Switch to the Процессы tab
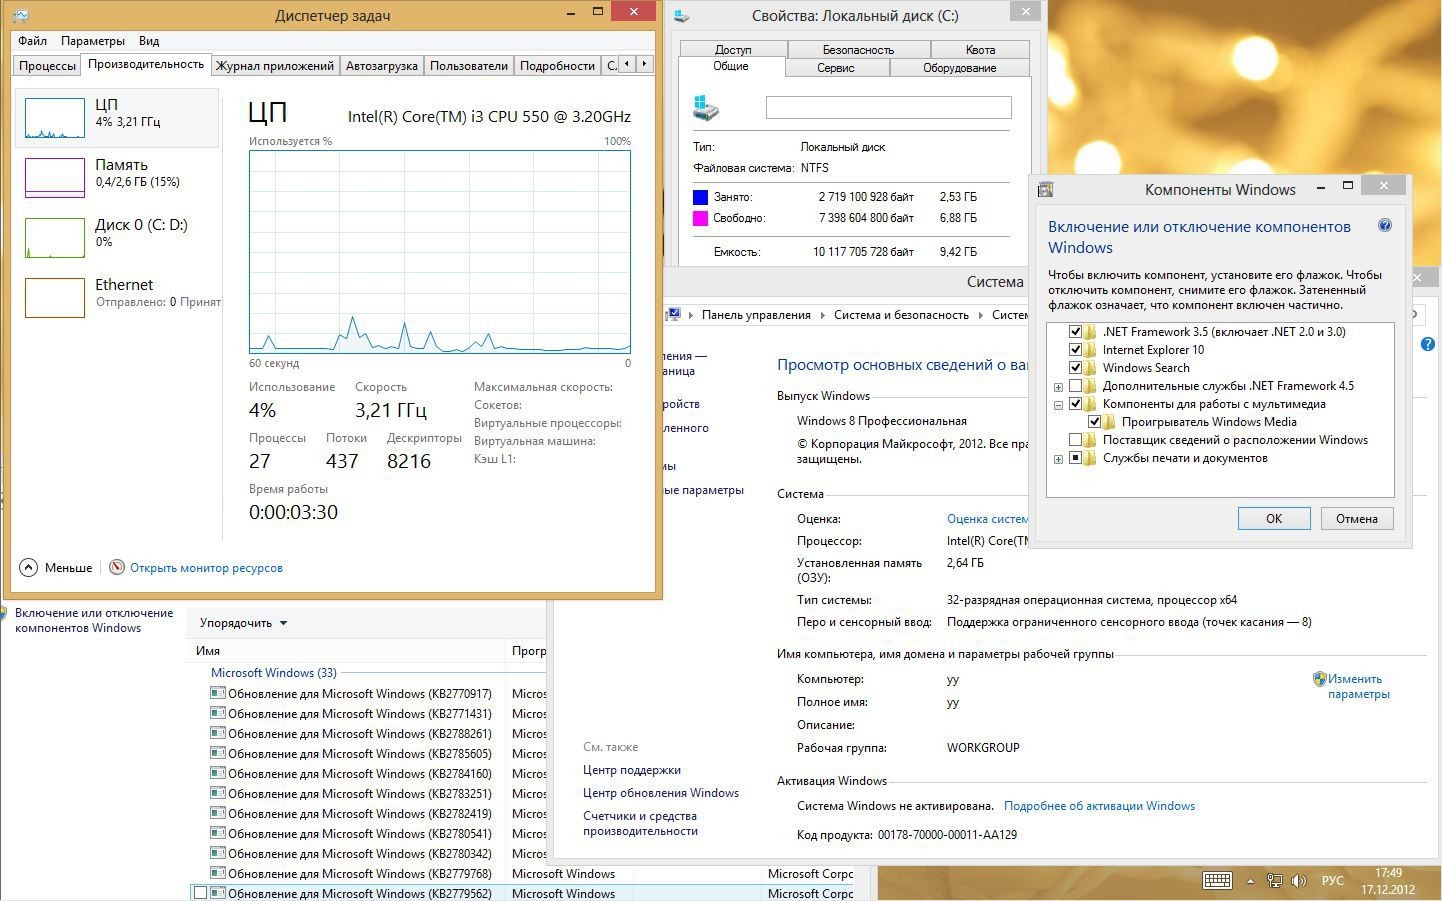 coord(47,66)
